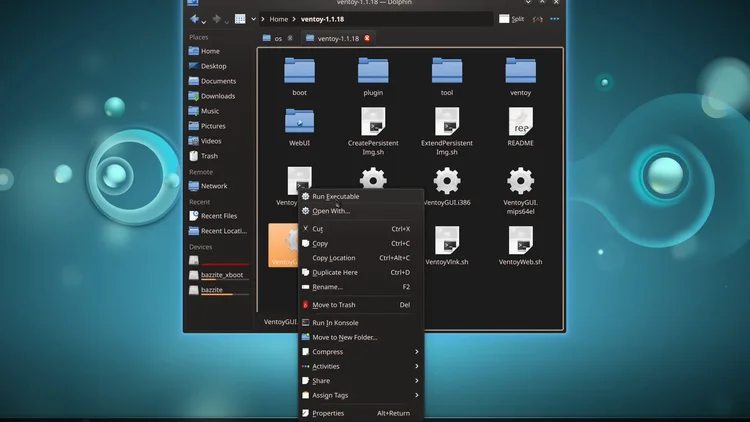Close the ventoy-1.1.18 tab

coord(367,38)
